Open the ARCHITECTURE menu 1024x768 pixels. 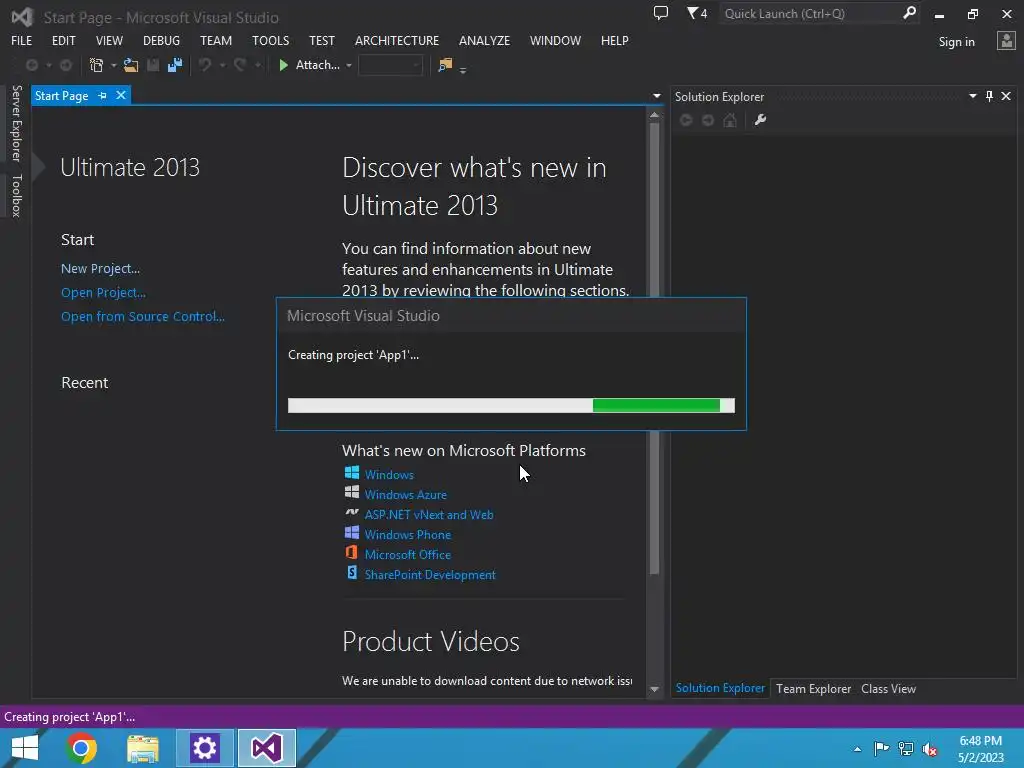397,40
